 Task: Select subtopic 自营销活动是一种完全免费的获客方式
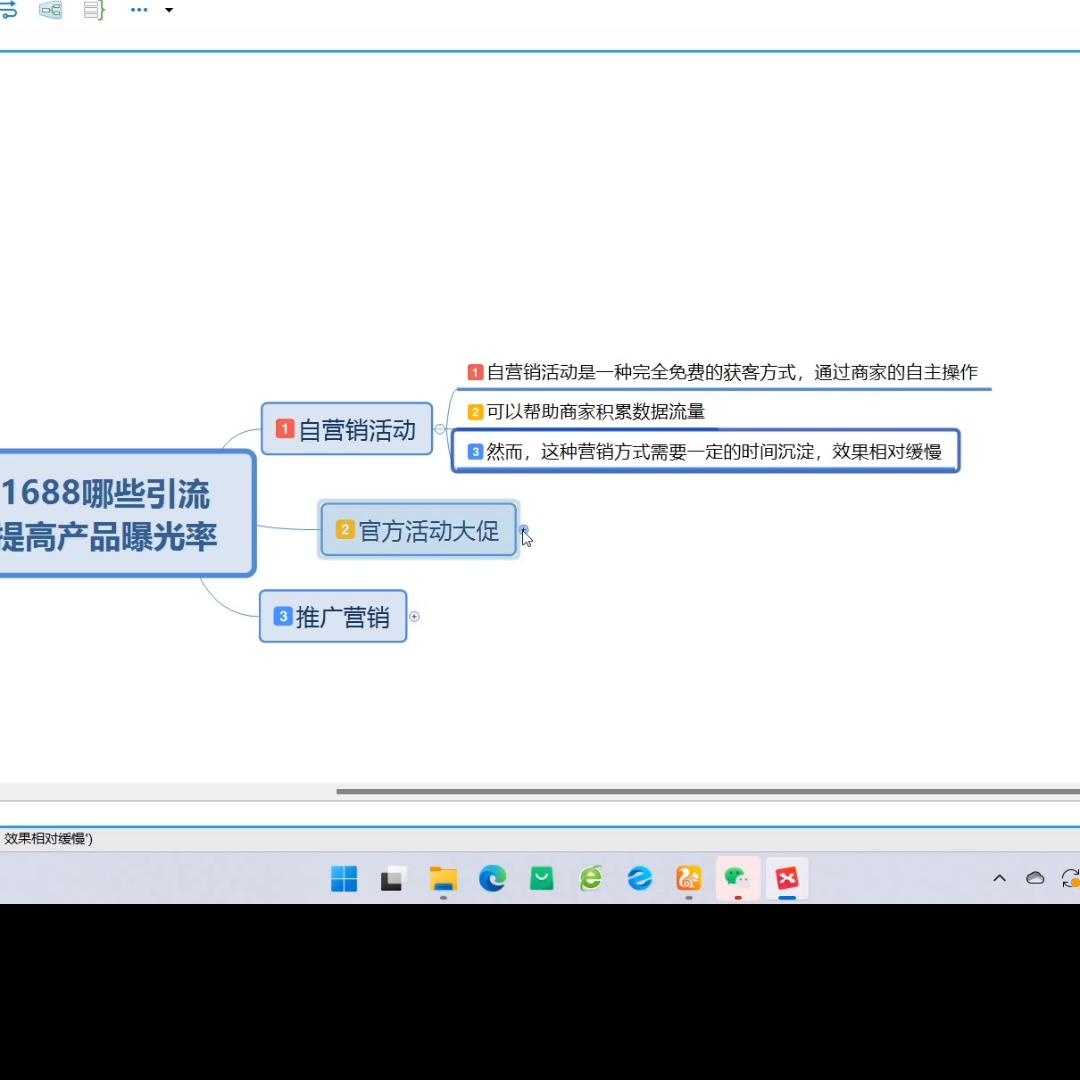(723, 373)
